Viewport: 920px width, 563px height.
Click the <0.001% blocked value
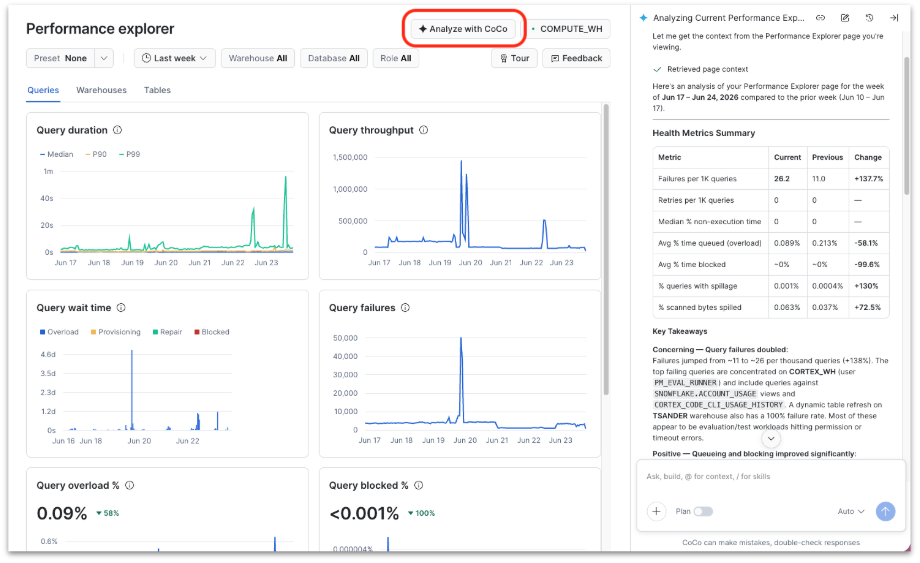364,513
